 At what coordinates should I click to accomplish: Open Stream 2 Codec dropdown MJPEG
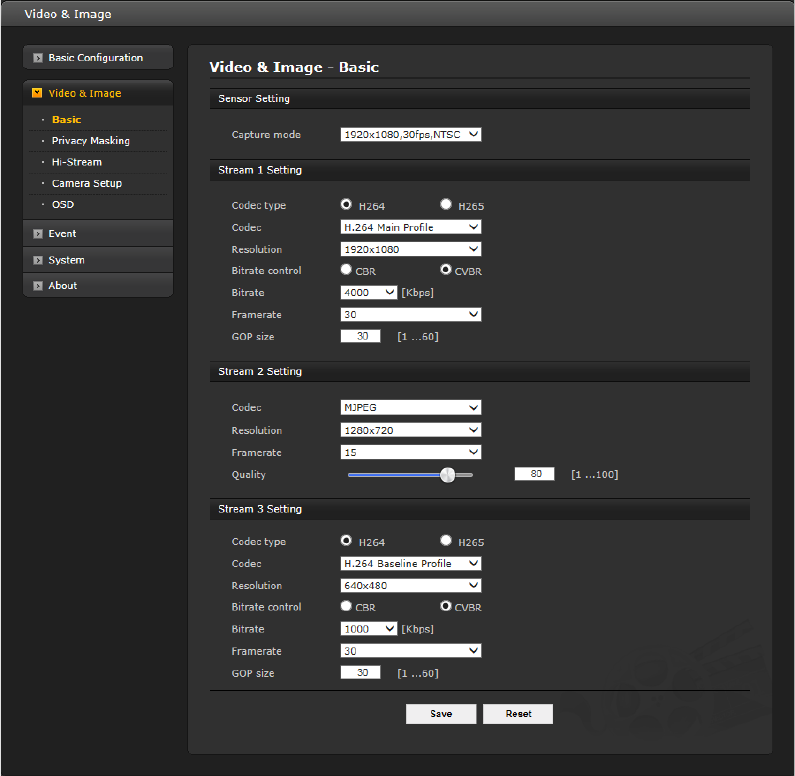[411, 408]
